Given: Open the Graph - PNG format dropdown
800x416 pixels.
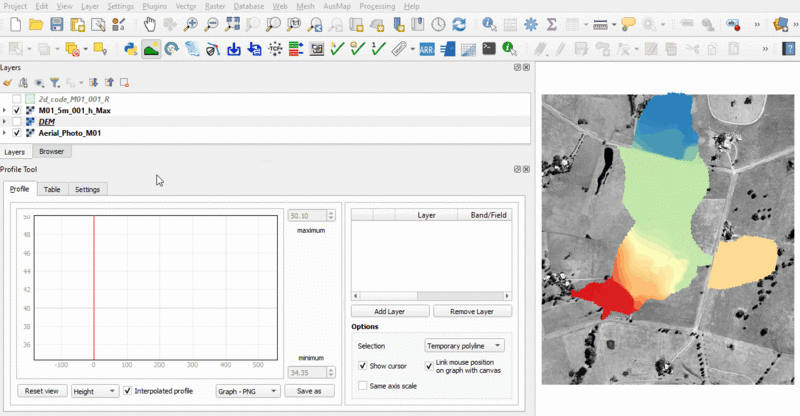Looking at the screenshot, I should (245, 391).
